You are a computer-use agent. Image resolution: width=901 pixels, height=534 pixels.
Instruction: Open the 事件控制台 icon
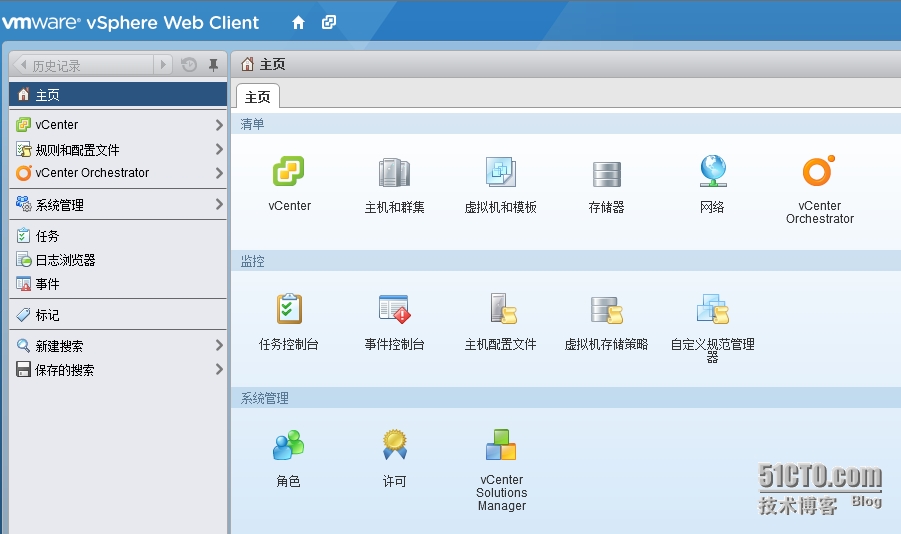pyautogui.click(x=395, y=309)
